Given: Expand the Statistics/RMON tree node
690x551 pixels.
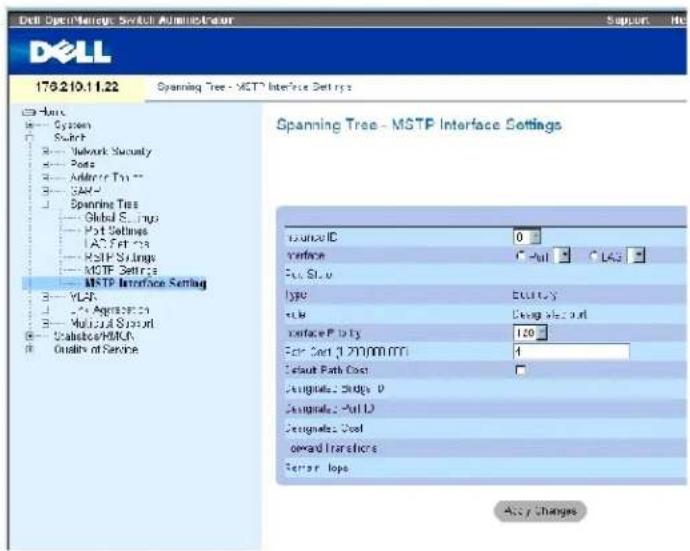Looking at the screenshot, I should (x=29, y=336).
